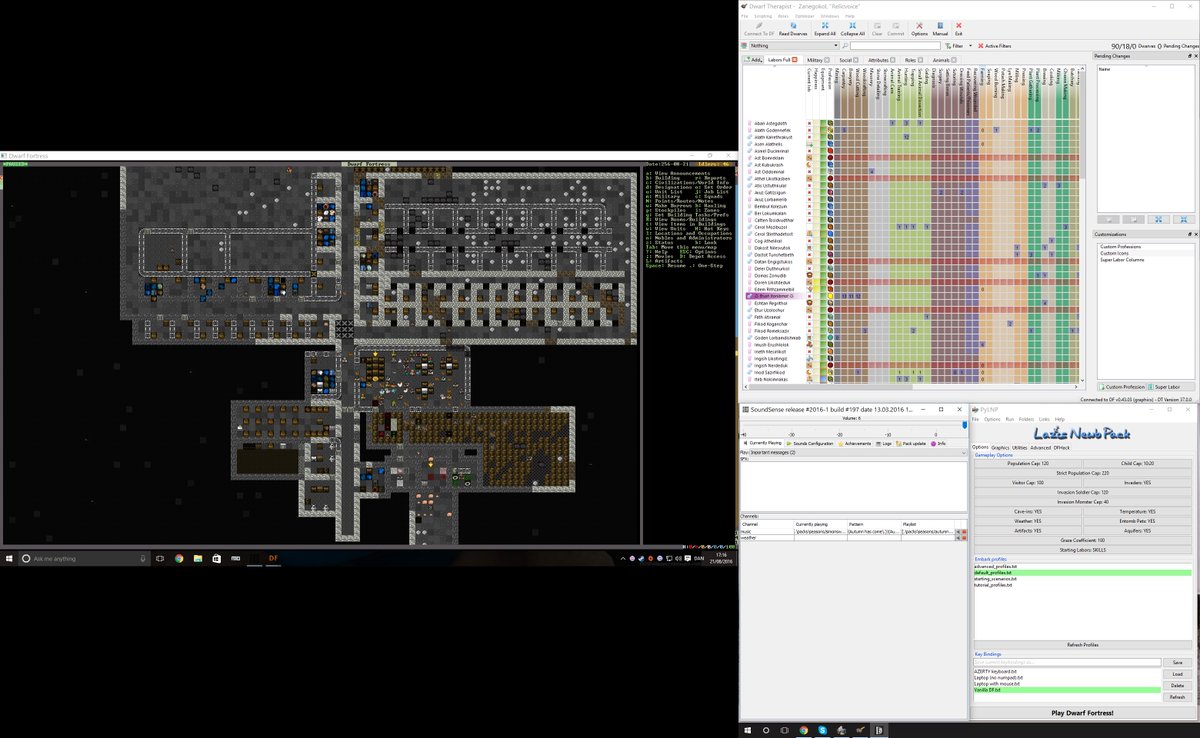Open the Folders menu in PyLNP

click(1026, 419)
